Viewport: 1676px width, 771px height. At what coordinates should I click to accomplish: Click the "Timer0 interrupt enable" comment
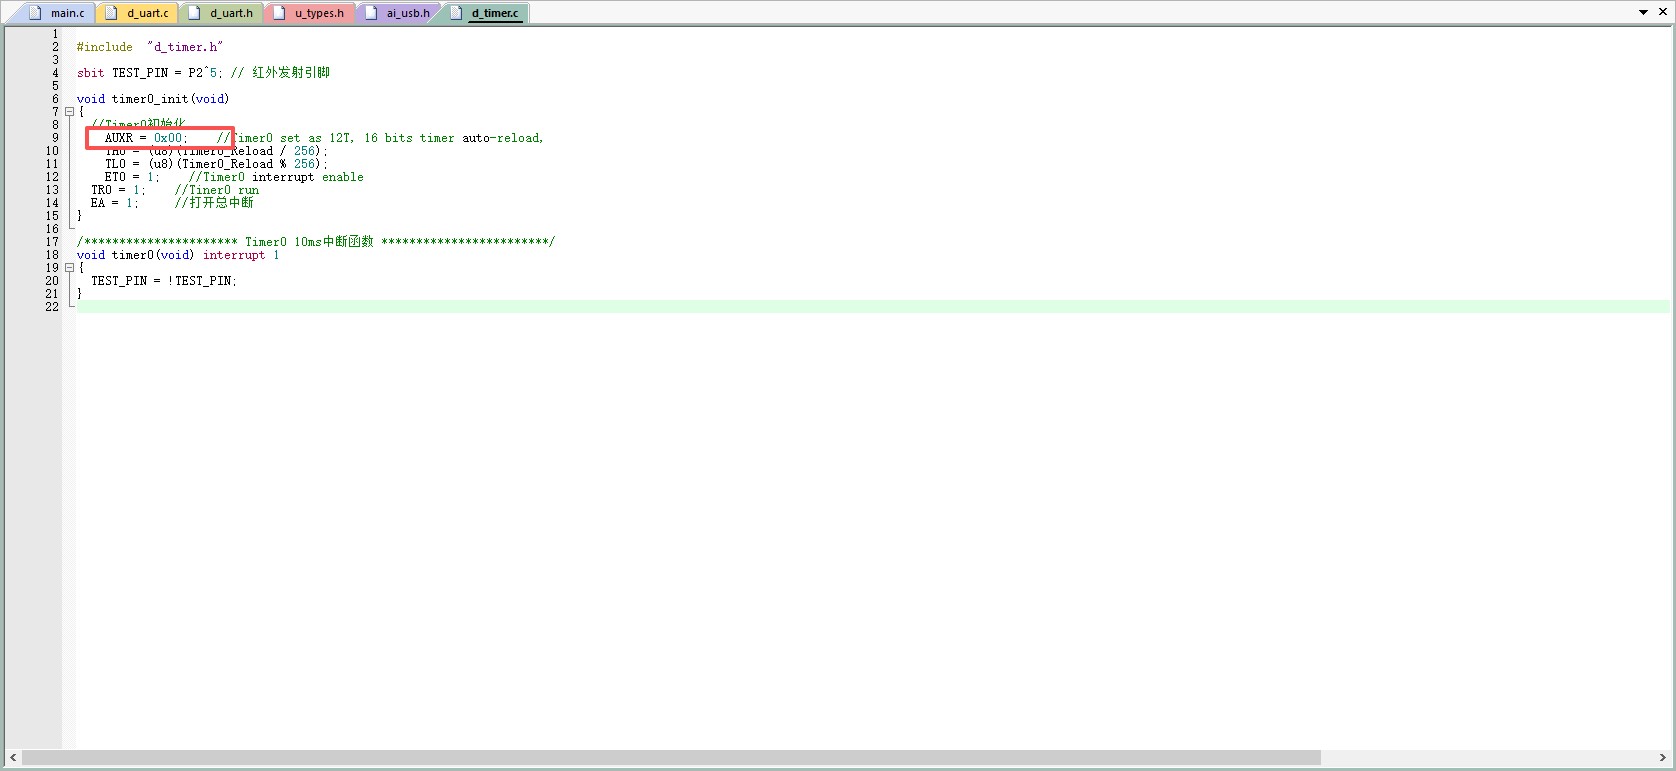[276, 177]
